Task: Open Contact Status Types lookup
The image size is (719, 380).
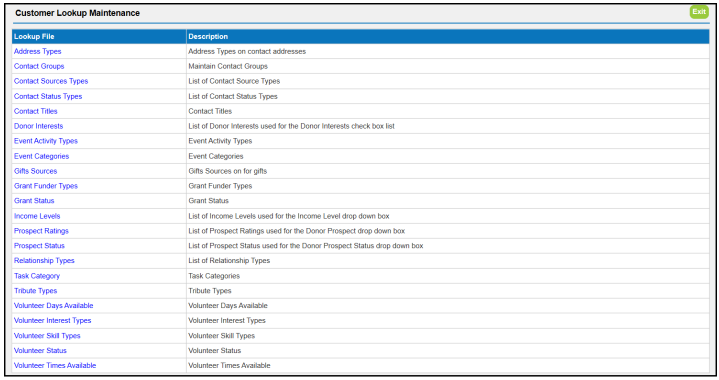Action: tap(48, 96)
